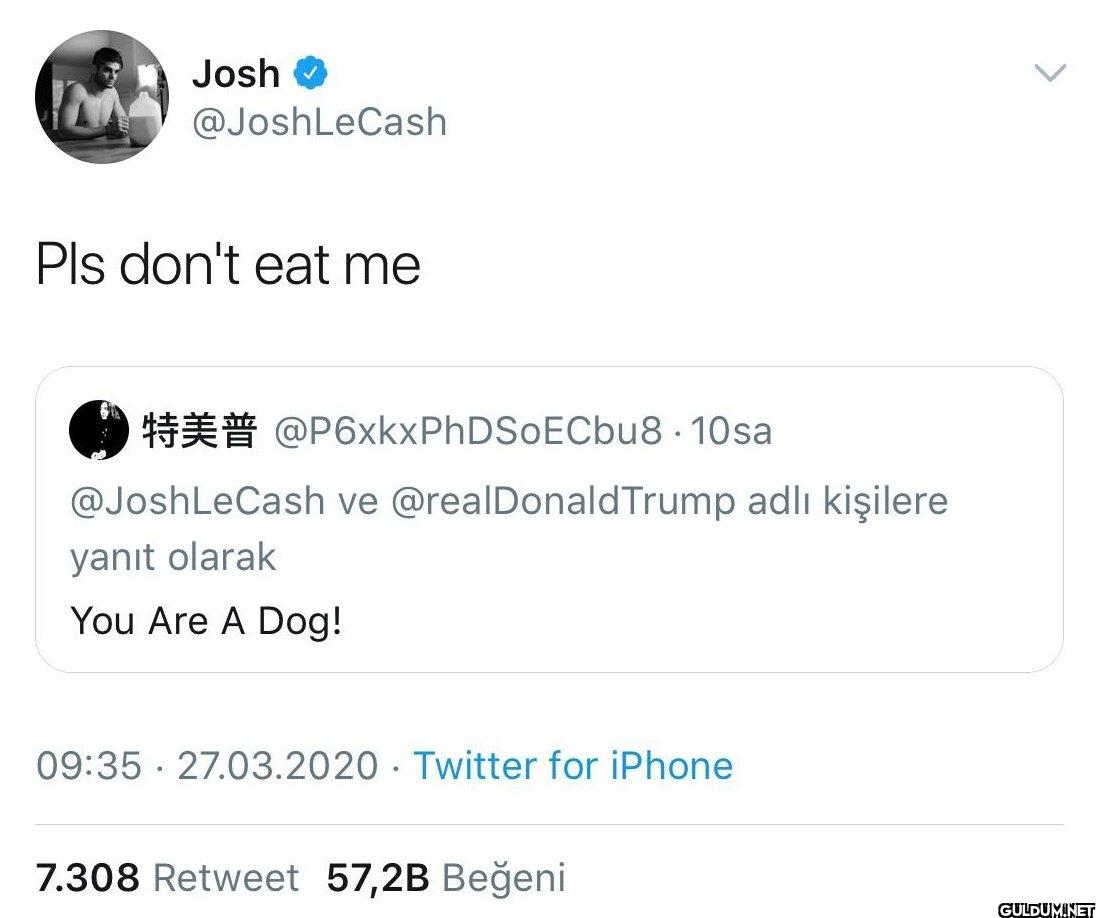Click the Beğeni label

pos(504,878)
